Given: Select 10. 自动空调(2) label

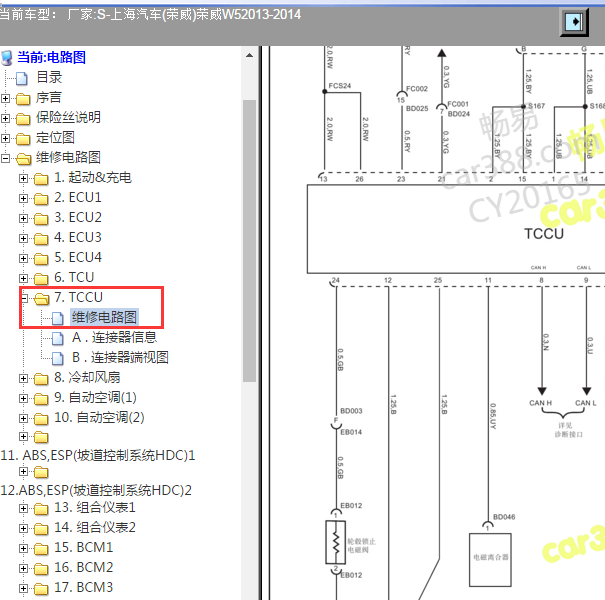Looking at the screenshot, I should click(x=99, y=418).
